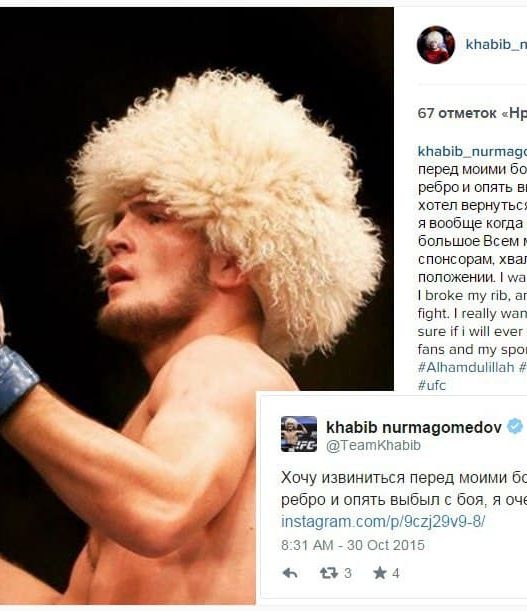
Task: Open the #Alhamdulillah hashtag
Action: tap(466, 367)
